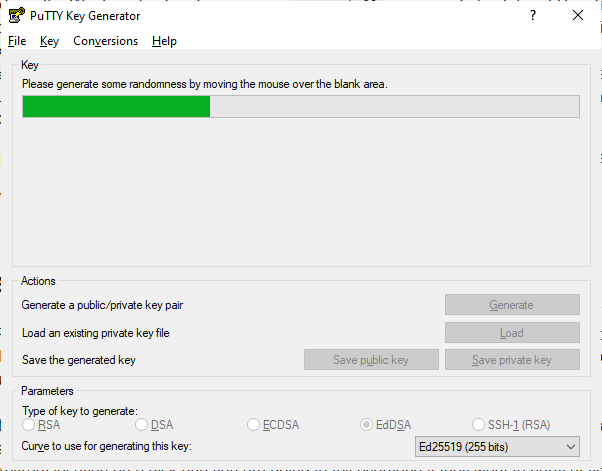Open the Conversions menu
This screenshot has width=602, height=471.
coord(105,41)
